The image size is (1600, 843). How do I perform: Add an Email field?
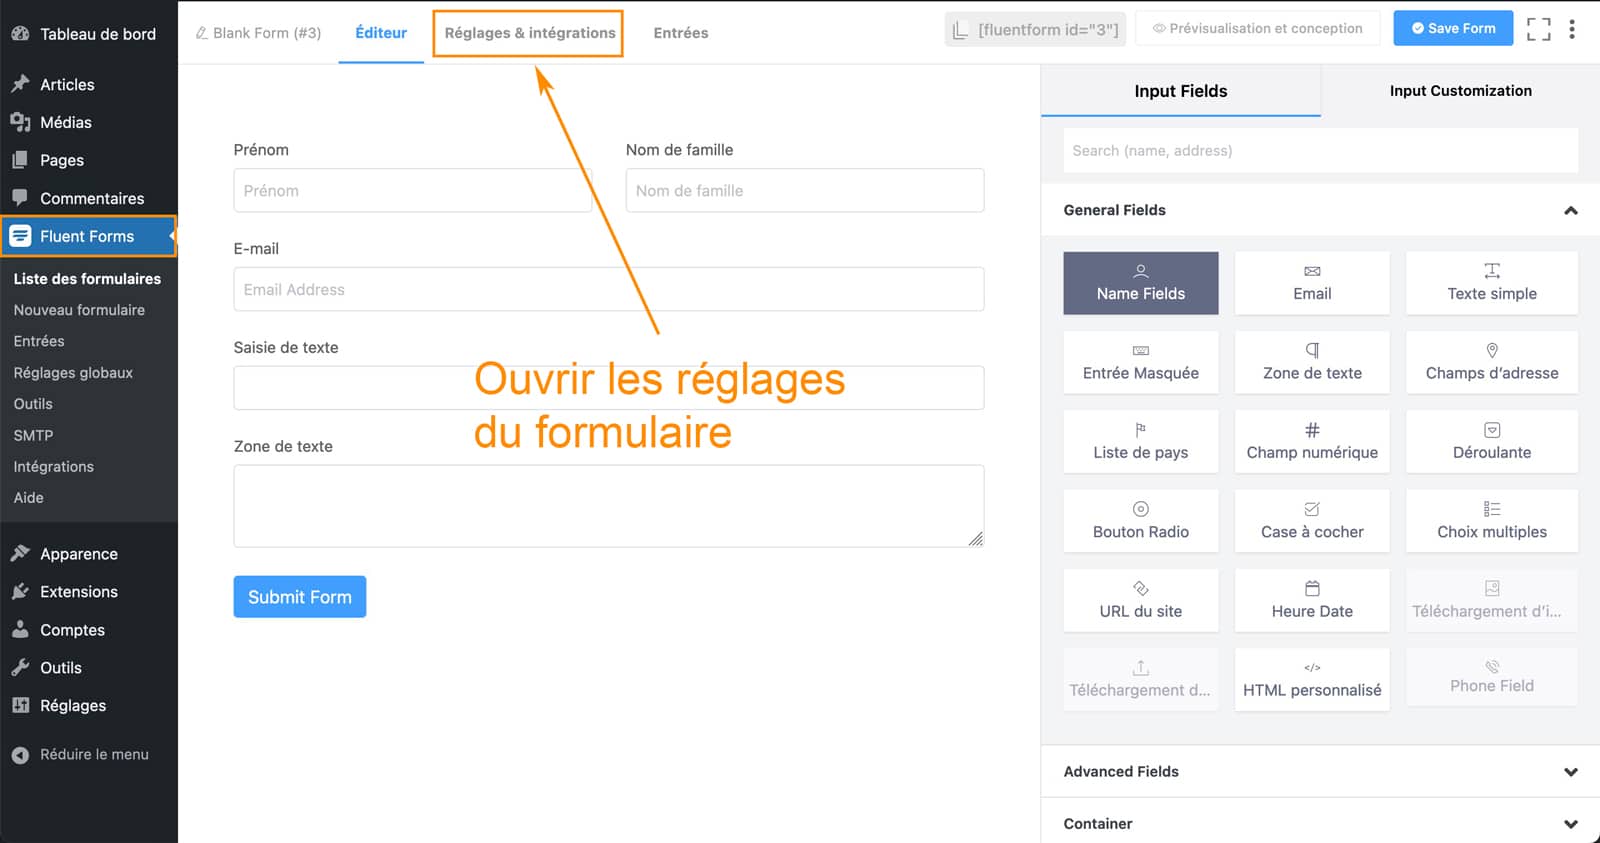pyautogui.click(x=1312, y=283)
